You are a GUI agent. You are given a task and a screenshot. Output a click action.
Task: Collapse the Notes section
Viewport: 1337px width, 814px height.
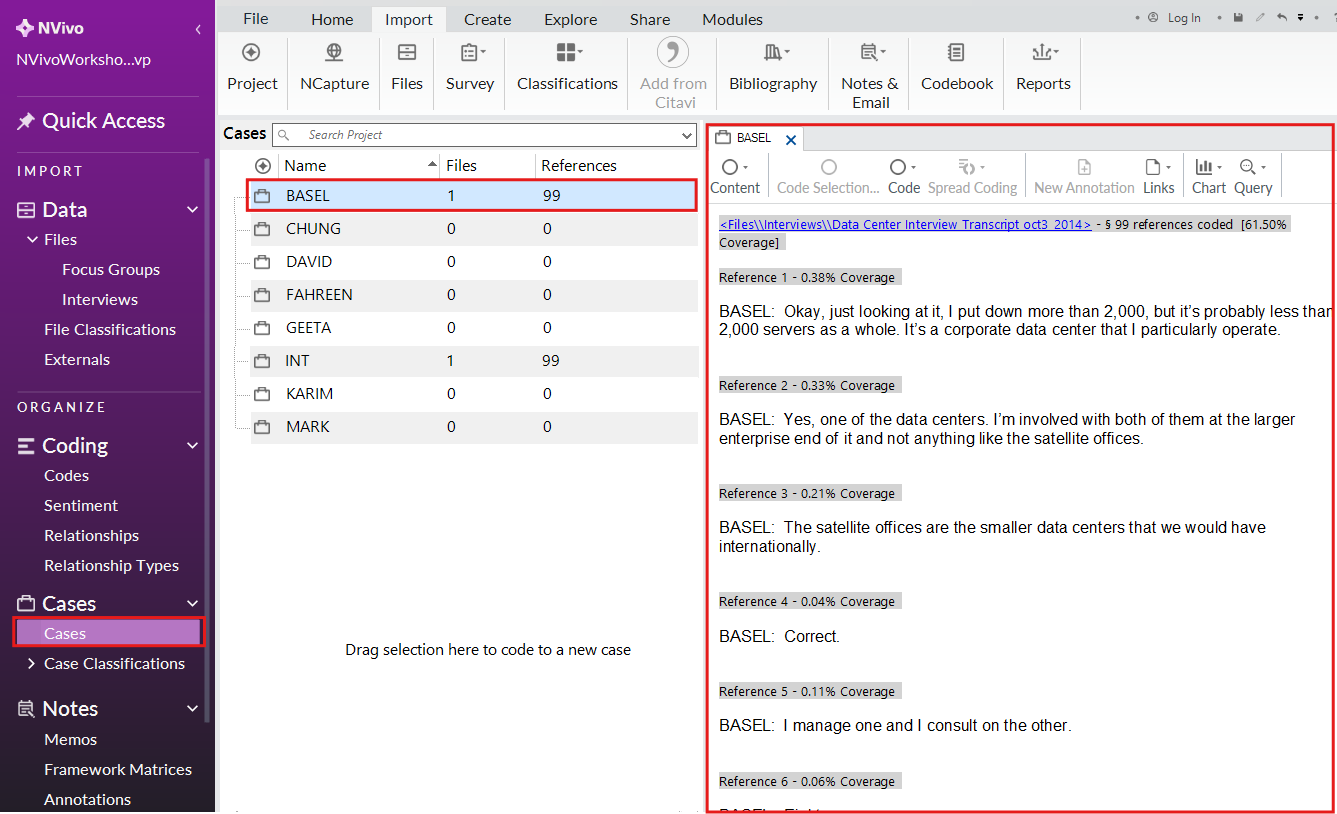[x=193, y=709]
